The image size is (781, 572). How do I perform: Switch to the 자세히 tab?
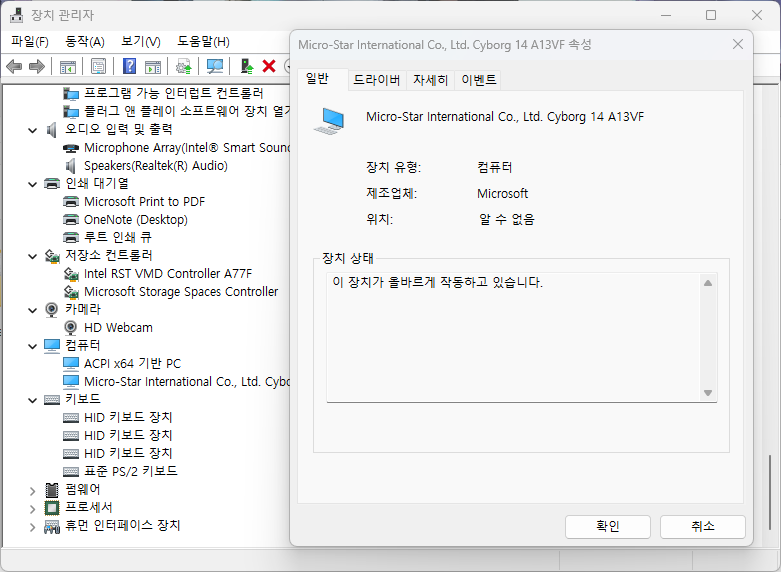coord(430,80)
